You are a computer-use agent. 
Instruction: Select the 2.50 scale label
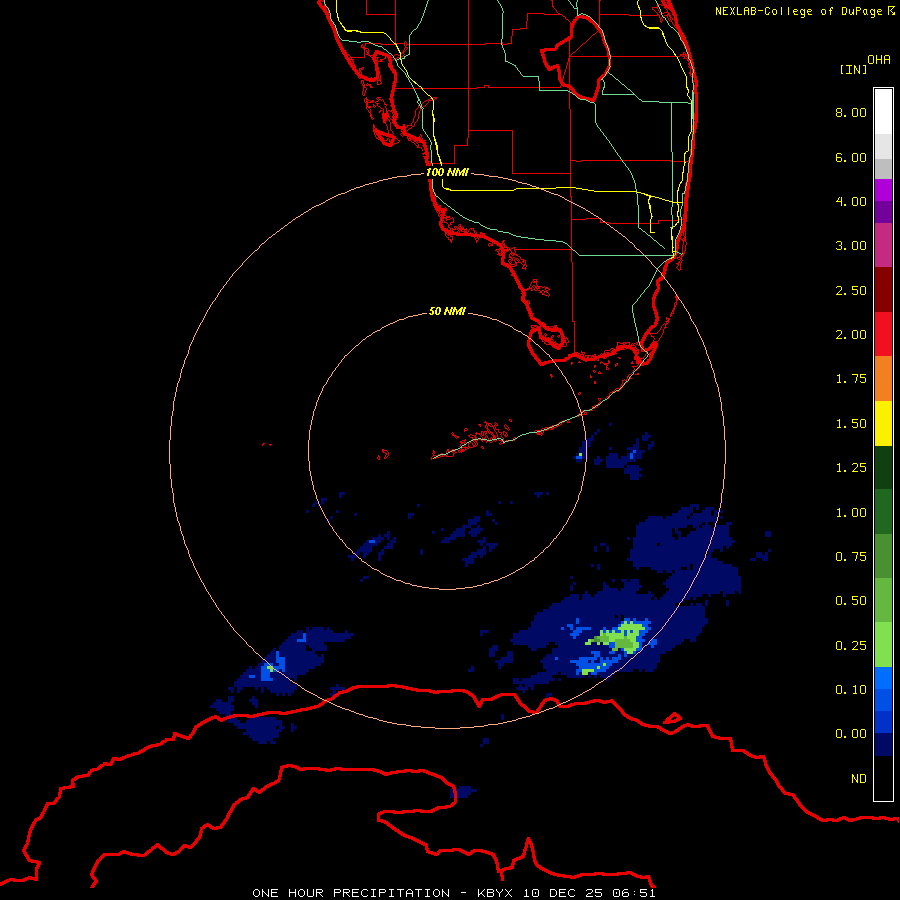[851, 290]
